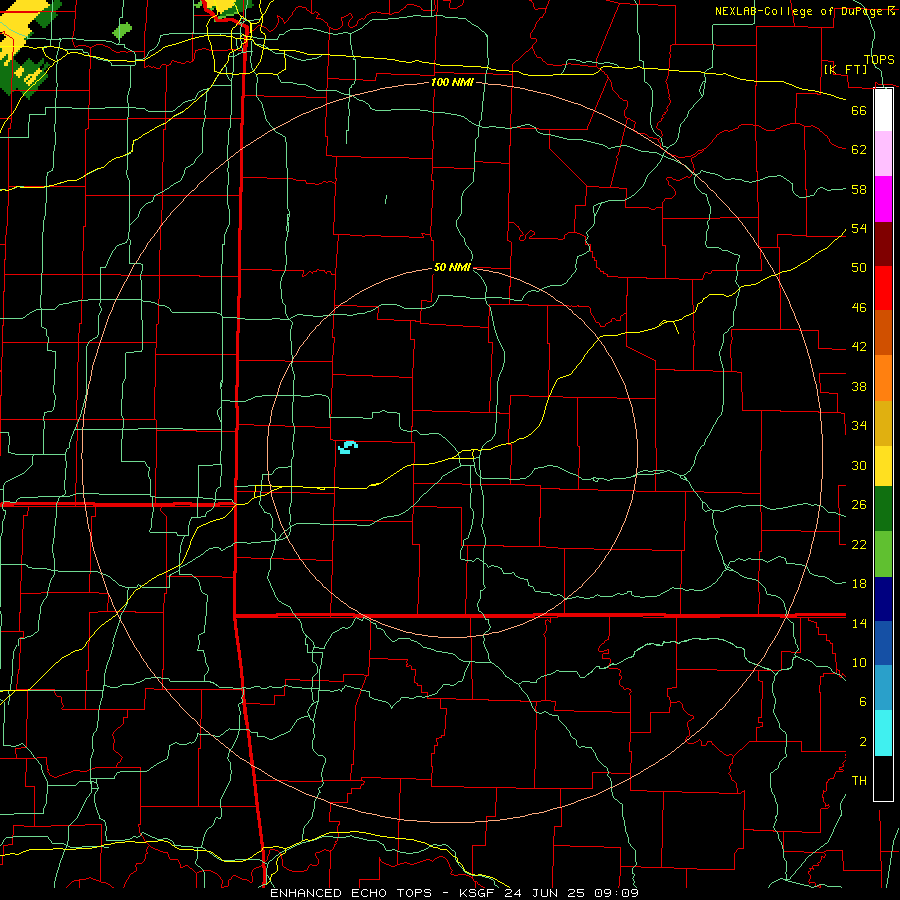The height and width of the screenshot is (900, 900).
Task: Click the 42 legend value
Action: (x=859, y=347)
